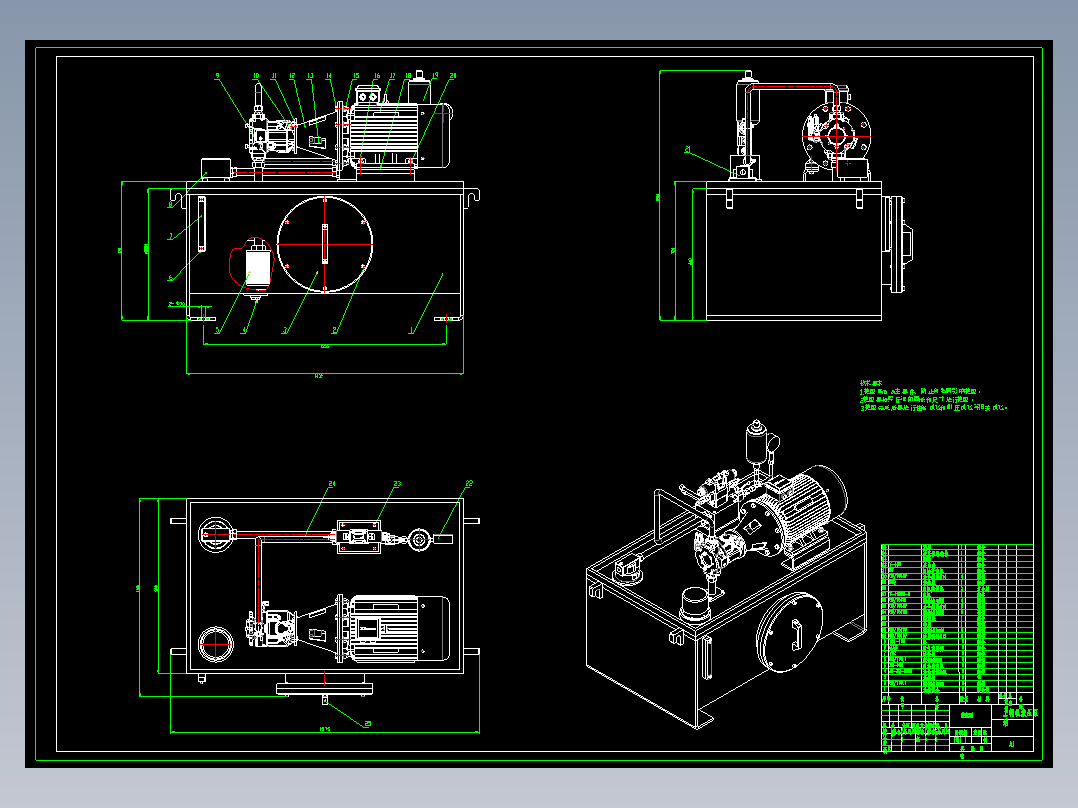Click balloon number 13 in the front view
The image size is (1078, 808).
310,76
